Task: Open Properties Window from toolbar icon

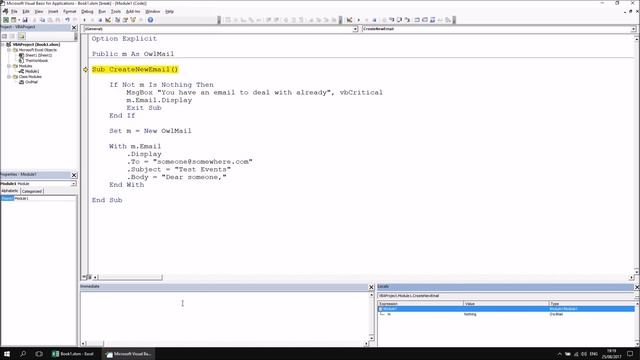Action: (x=125, y=20)
